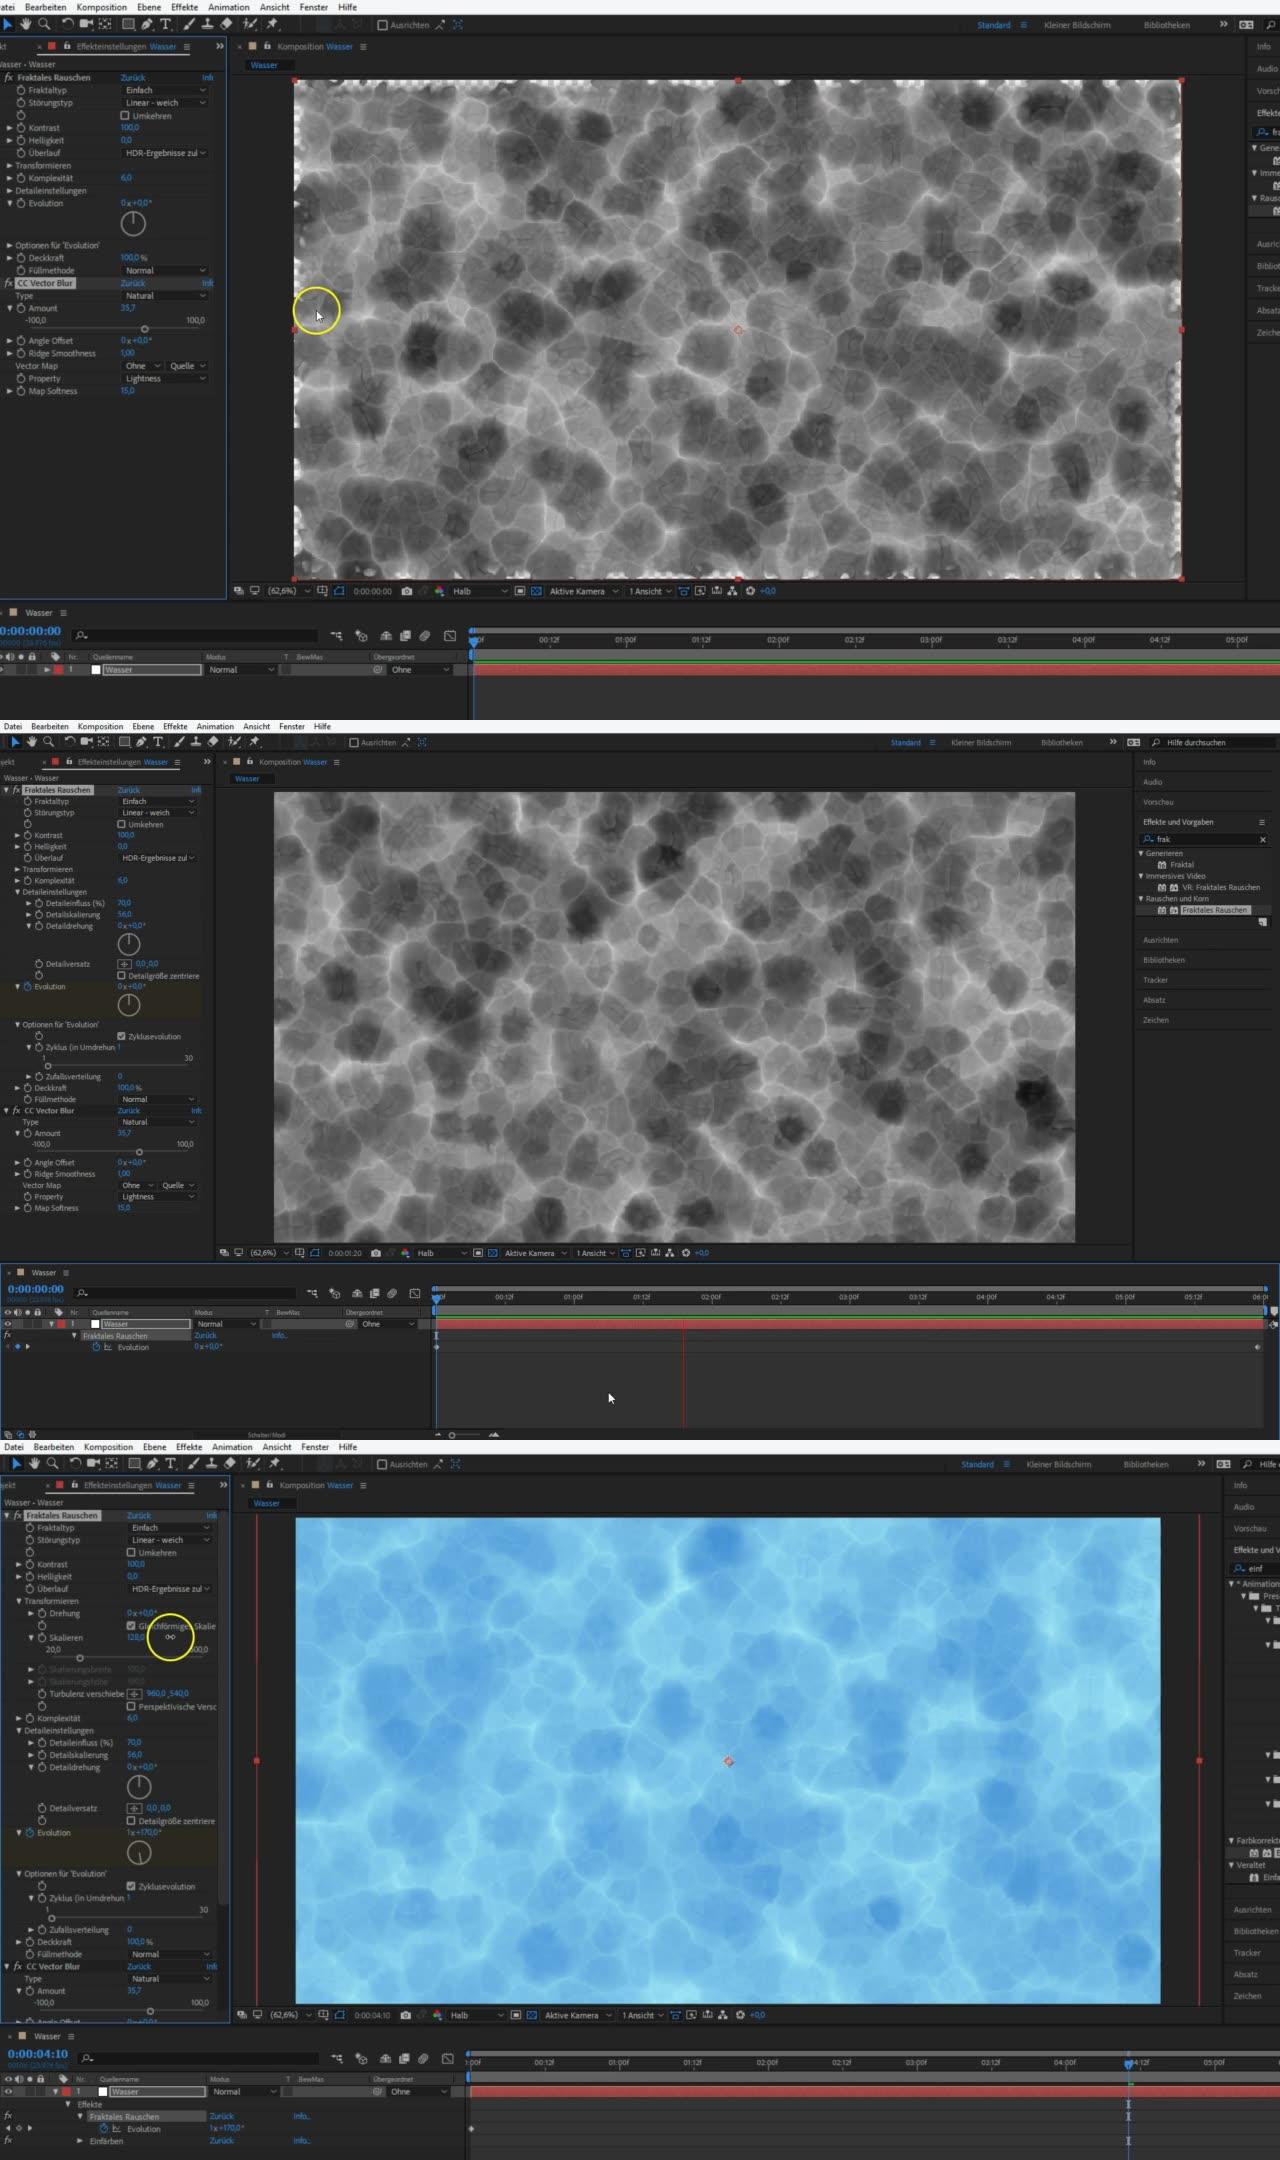Toggle the fx switch of Einfärben in the timeline

coord(7,2141)
